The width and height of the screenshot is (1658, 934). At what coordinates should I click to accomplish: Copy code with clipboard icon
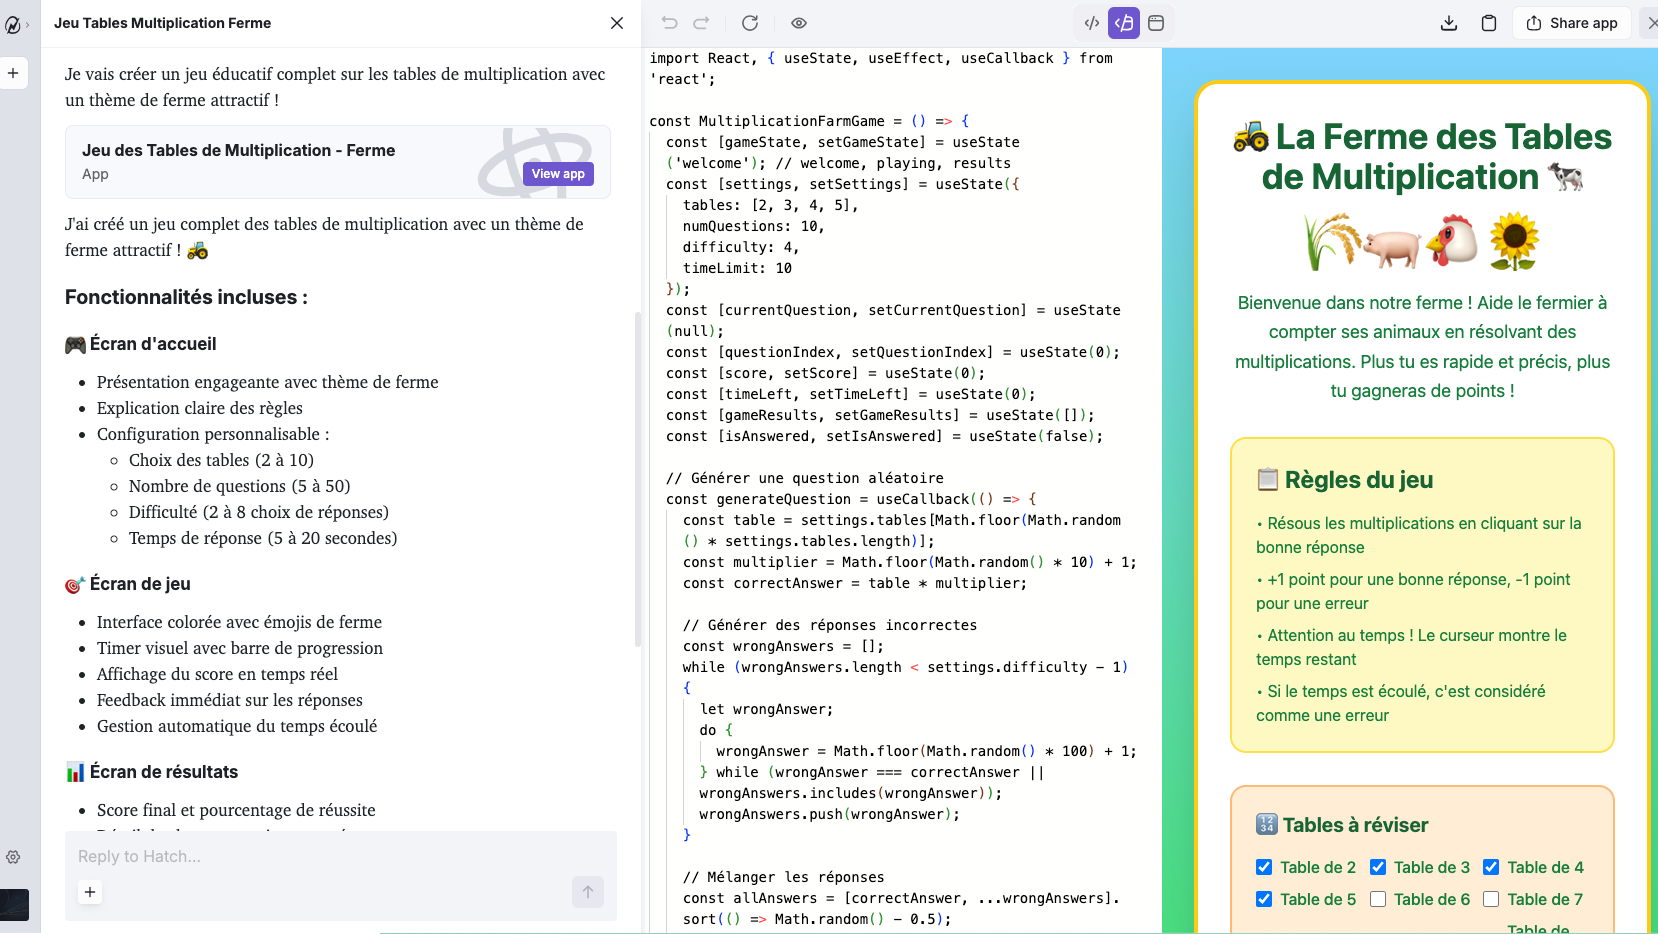click(1489, 23)
